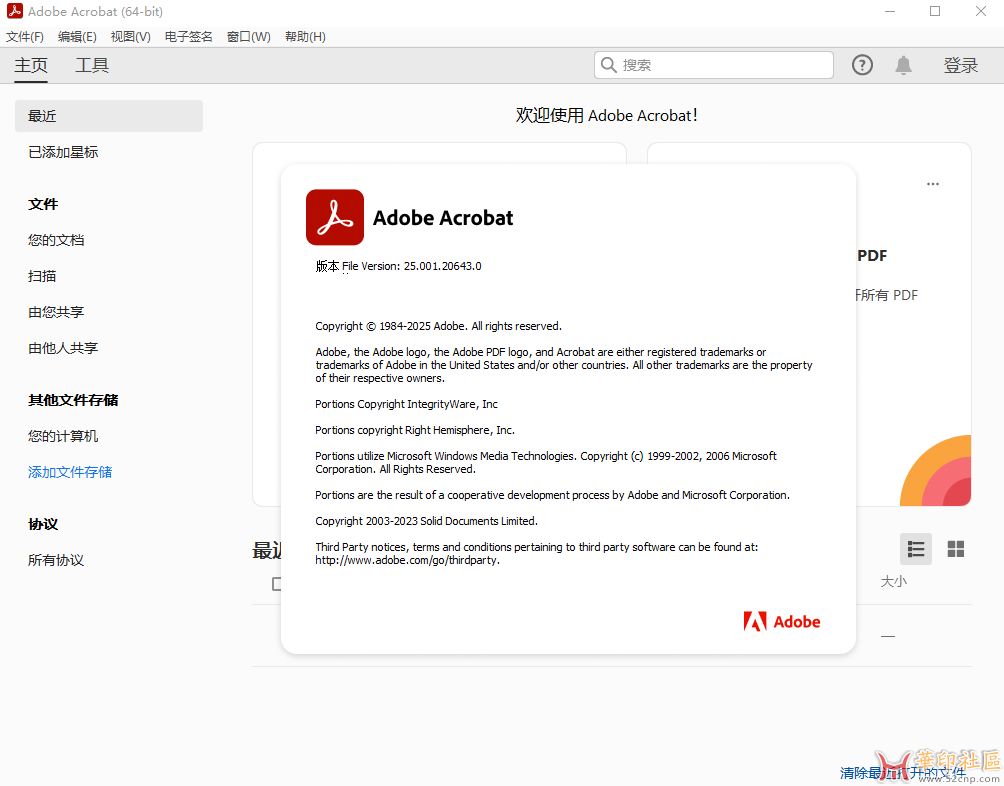Screen dimensions: 1004x786
Task: Click 欢迎使用 Adobe Acrobat heading
Action: (x=606, y=115)
